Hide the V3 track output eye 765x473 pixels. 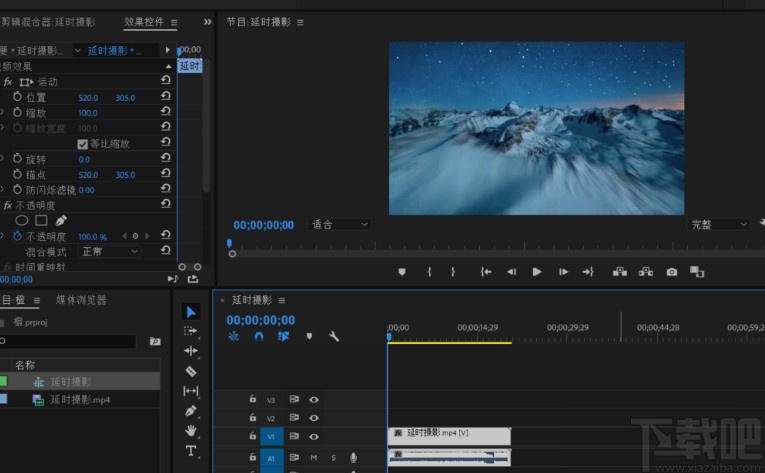314,399
